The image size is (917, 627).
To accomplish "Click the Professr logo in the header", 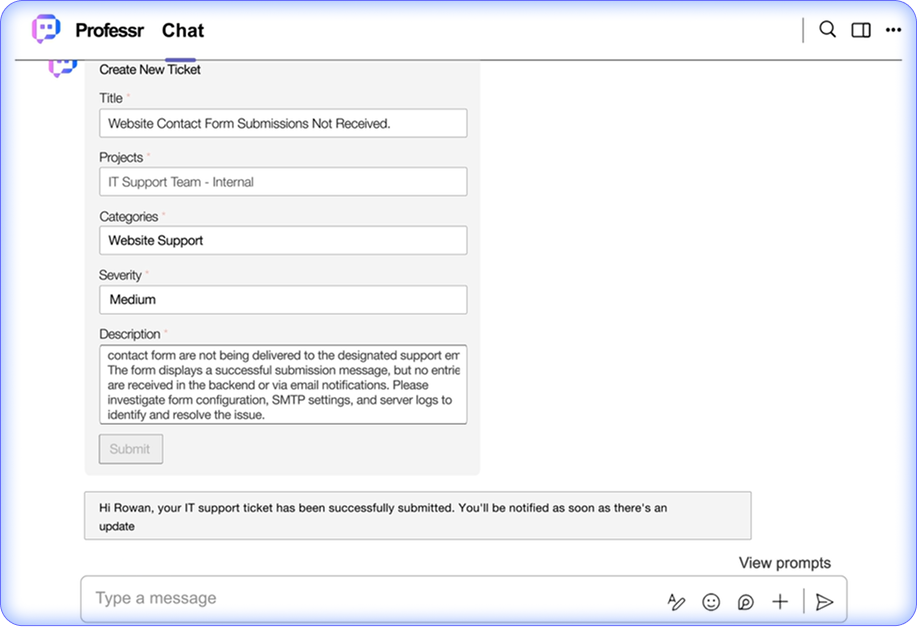I will [46, 30].
